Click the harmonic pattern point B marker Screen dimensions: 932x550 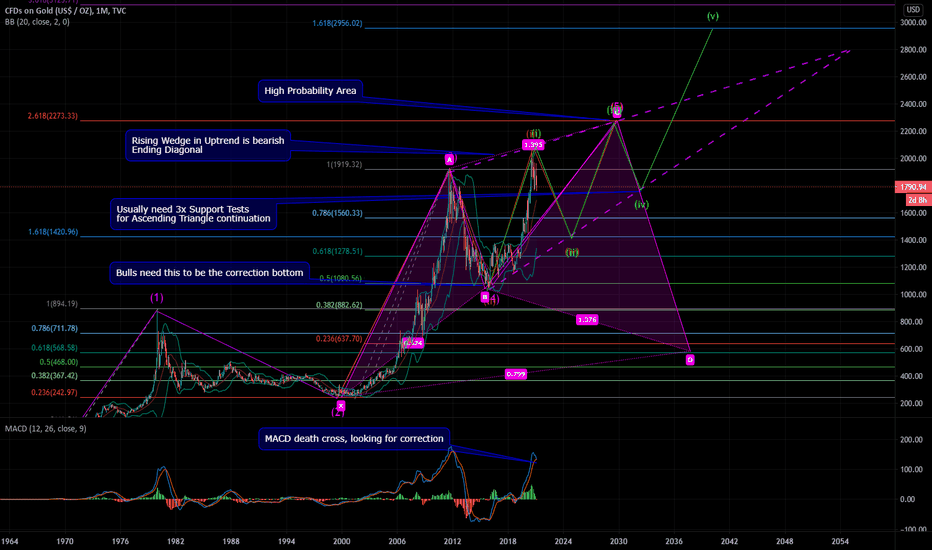tap(484, 297)
